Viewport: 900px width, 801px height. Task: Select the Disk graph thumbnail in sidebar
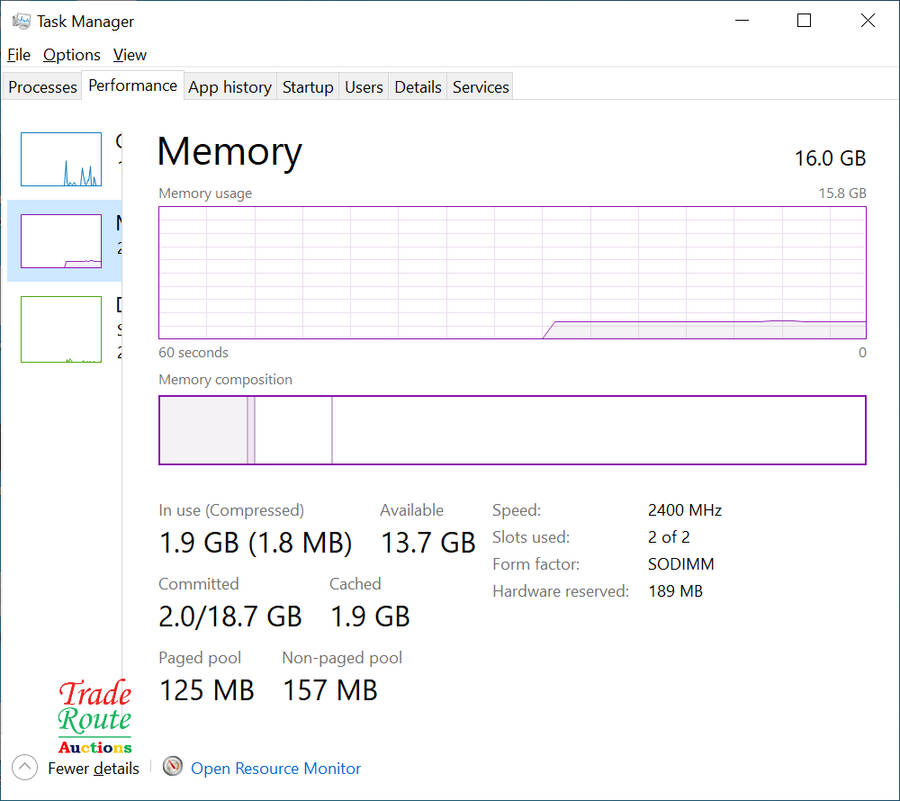(x=61, y=329)
